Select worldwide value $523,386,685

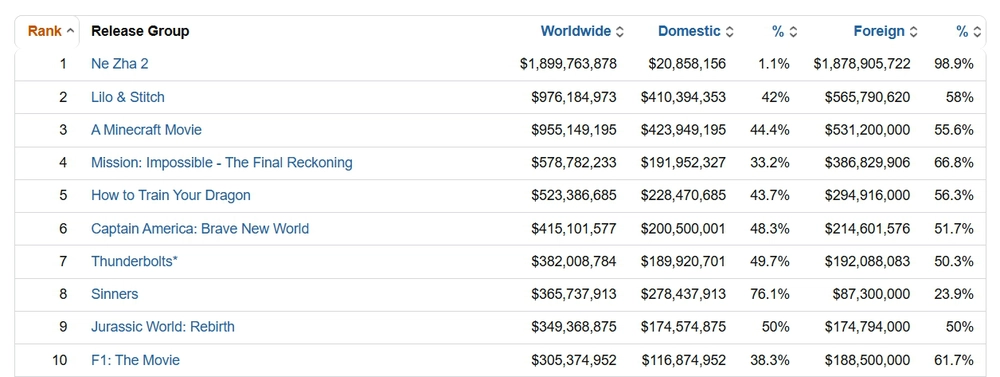coord(574,195)
